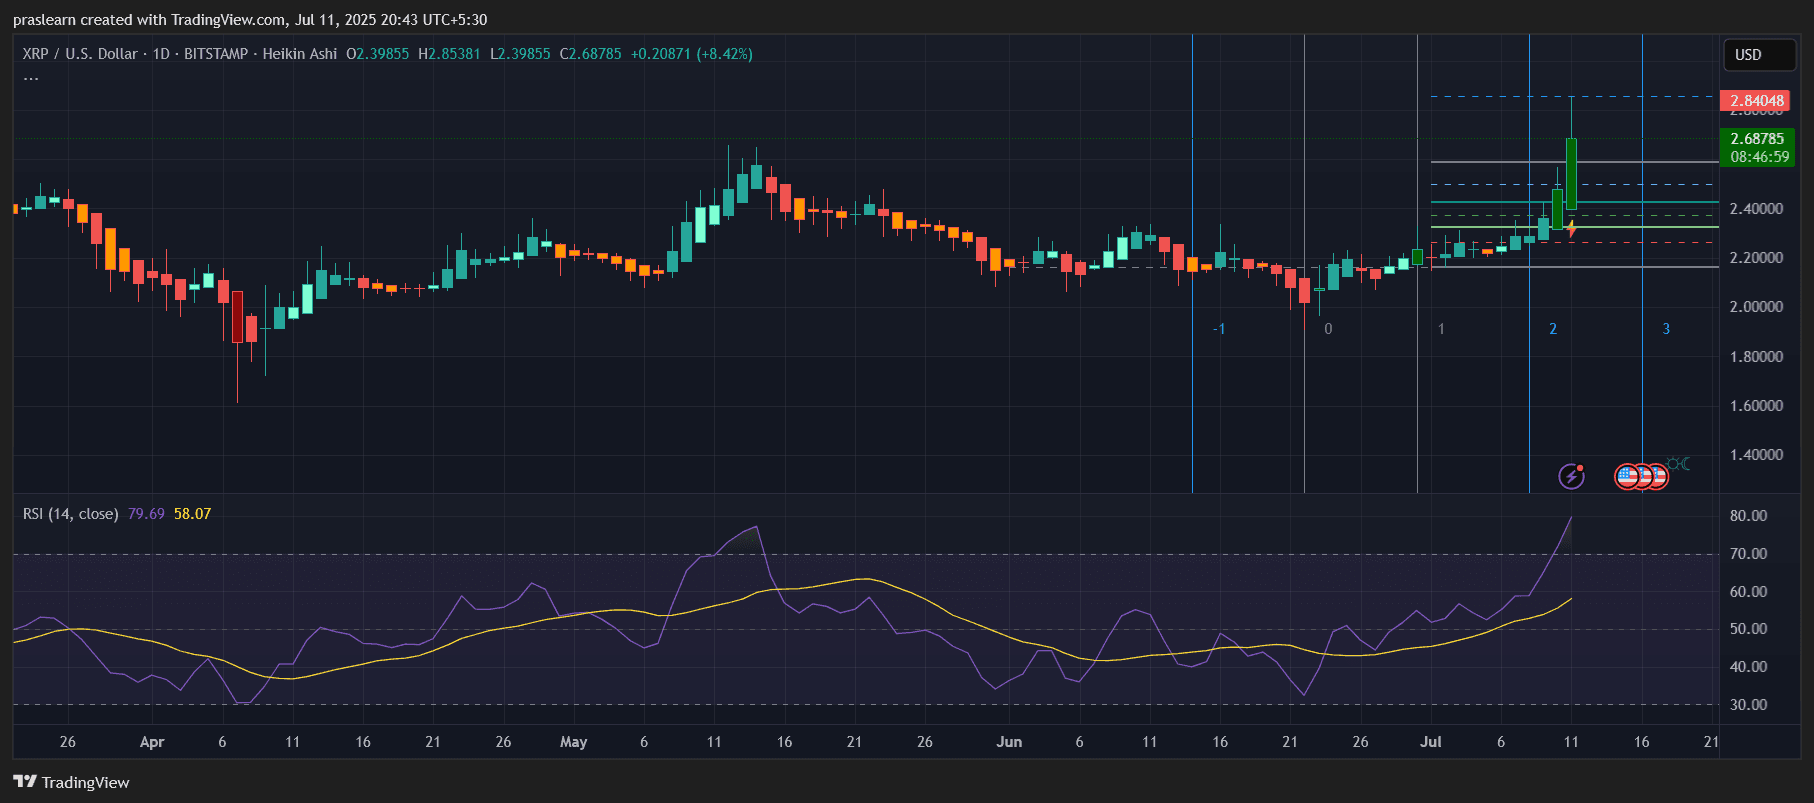Click the yellow RSI average value 58.07
1814x803 pixels.
(192, 514)
